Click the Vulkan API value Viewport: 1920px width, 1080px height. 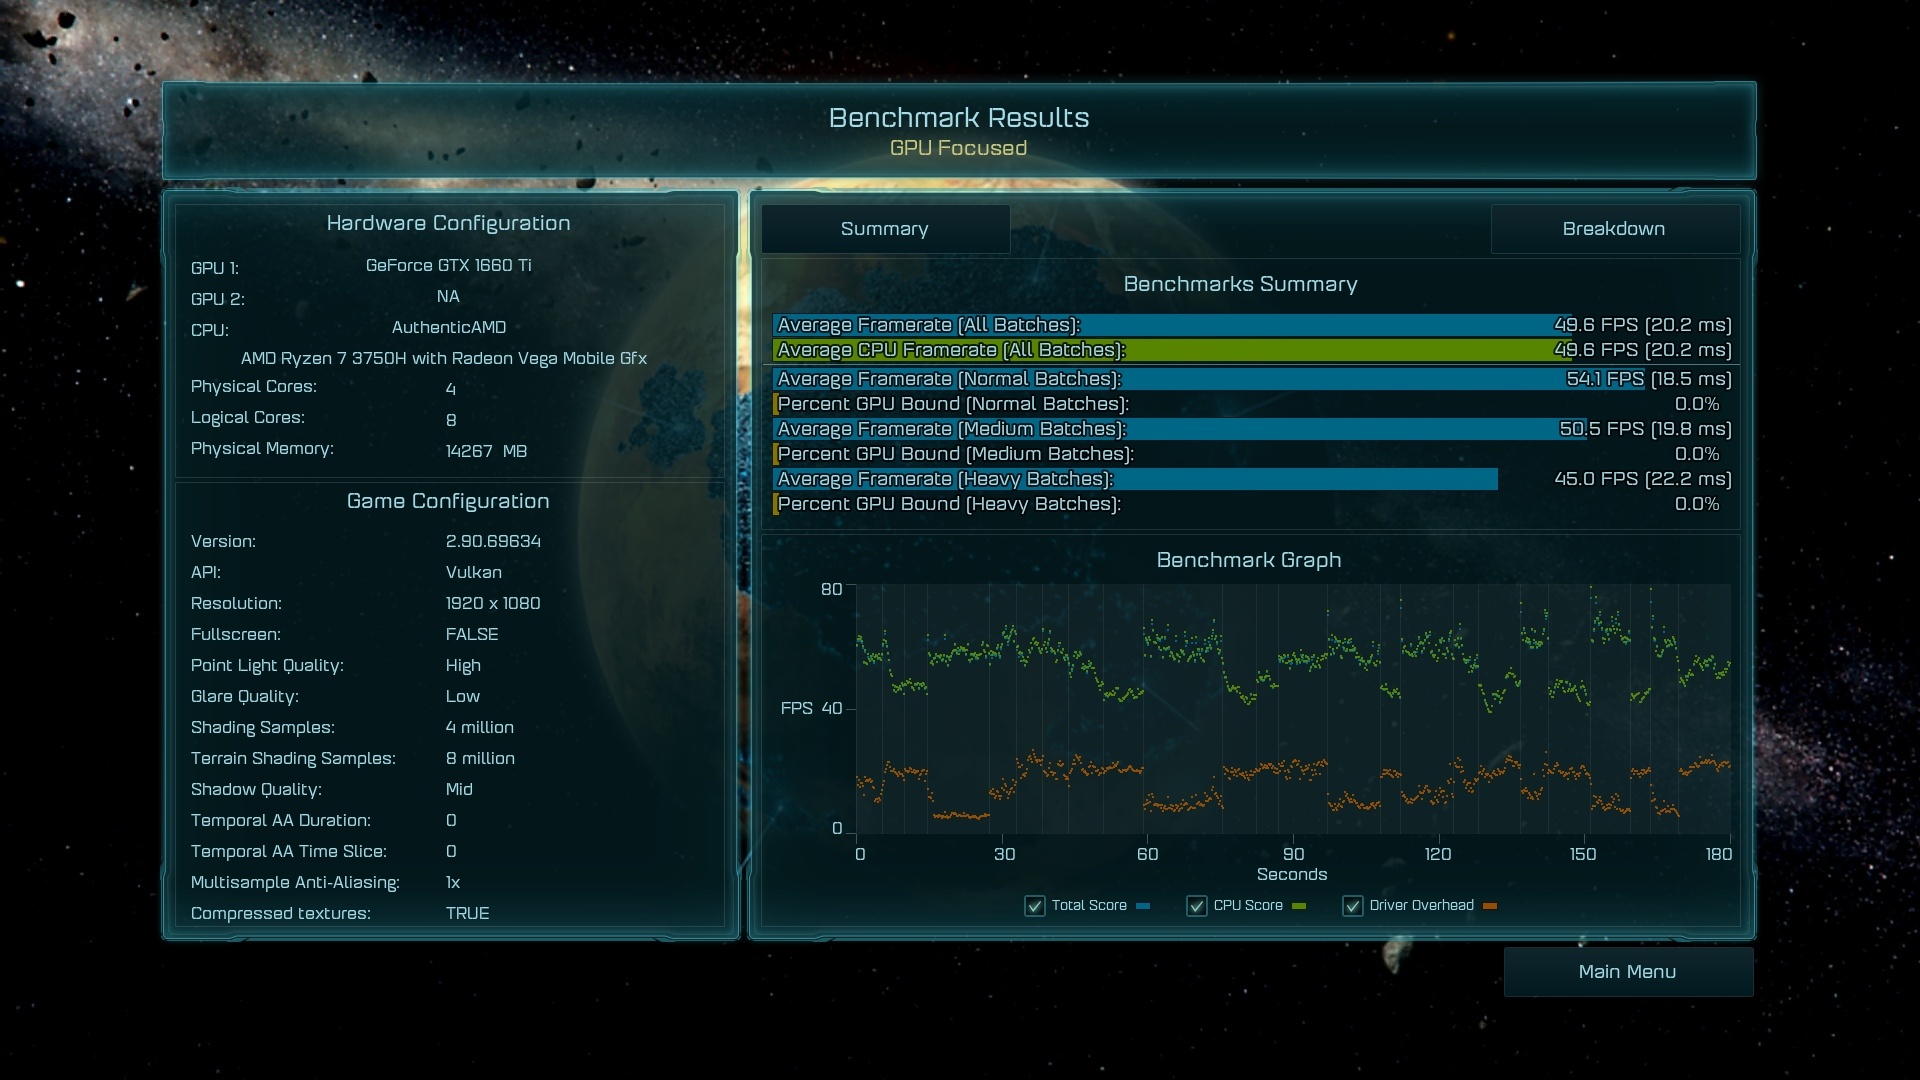tap(474, 572)
